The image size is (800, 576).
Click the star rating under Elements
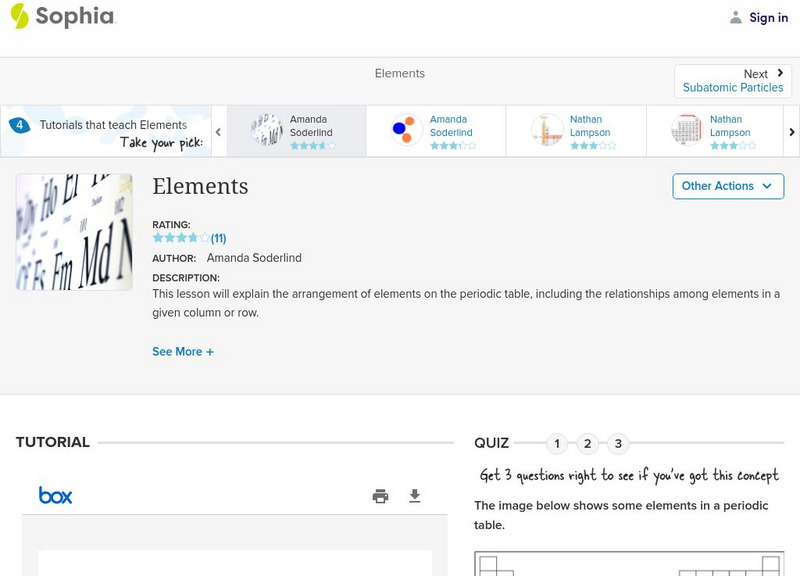181,238
